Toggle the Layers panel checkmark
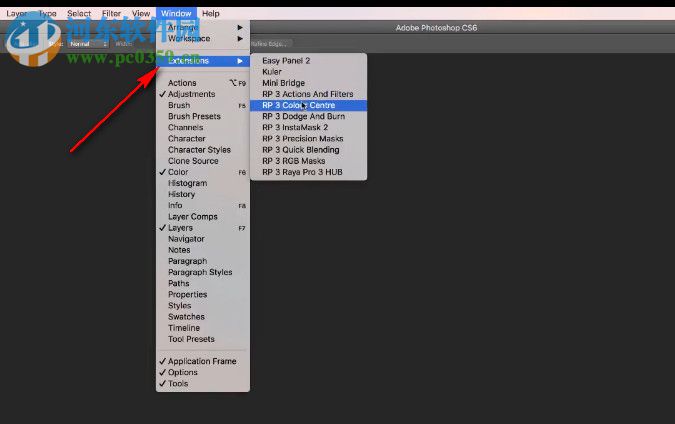The width and height of the screenshot is (675, 424). [x=203, y=228]
